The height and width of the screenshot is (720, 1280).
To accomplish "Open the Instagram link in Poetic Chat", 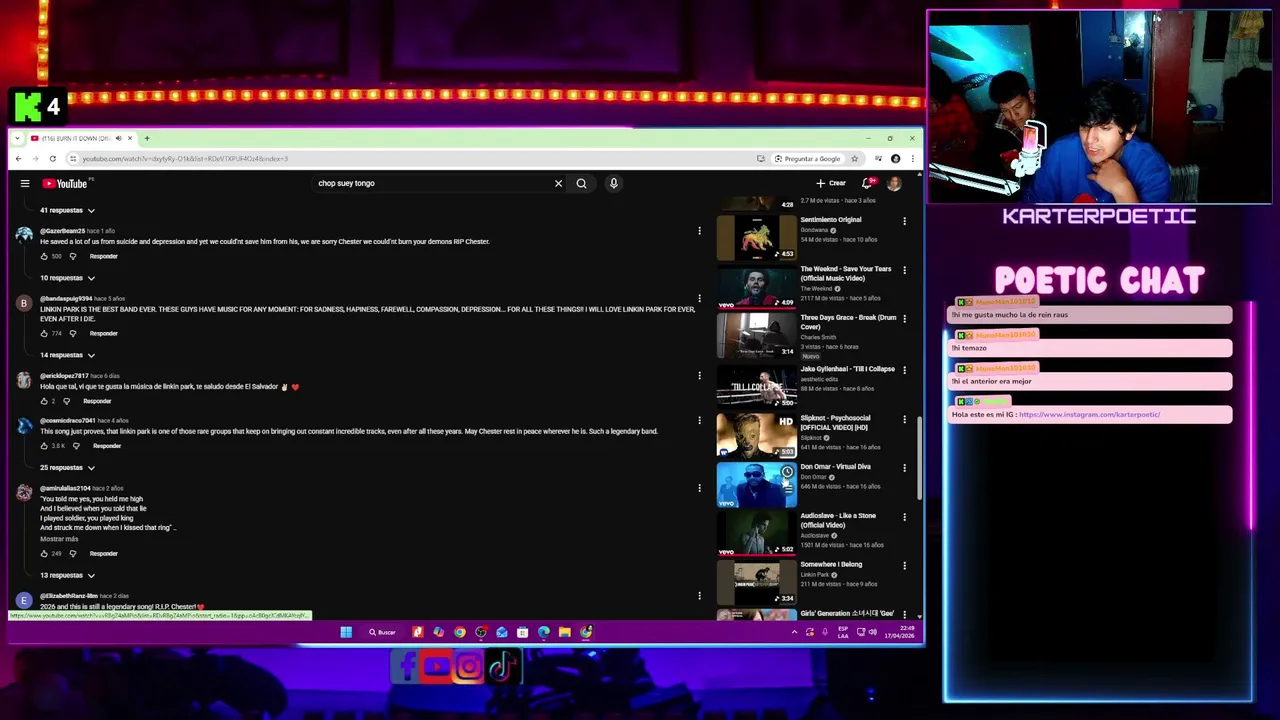I will click(x=1089, y=414).
